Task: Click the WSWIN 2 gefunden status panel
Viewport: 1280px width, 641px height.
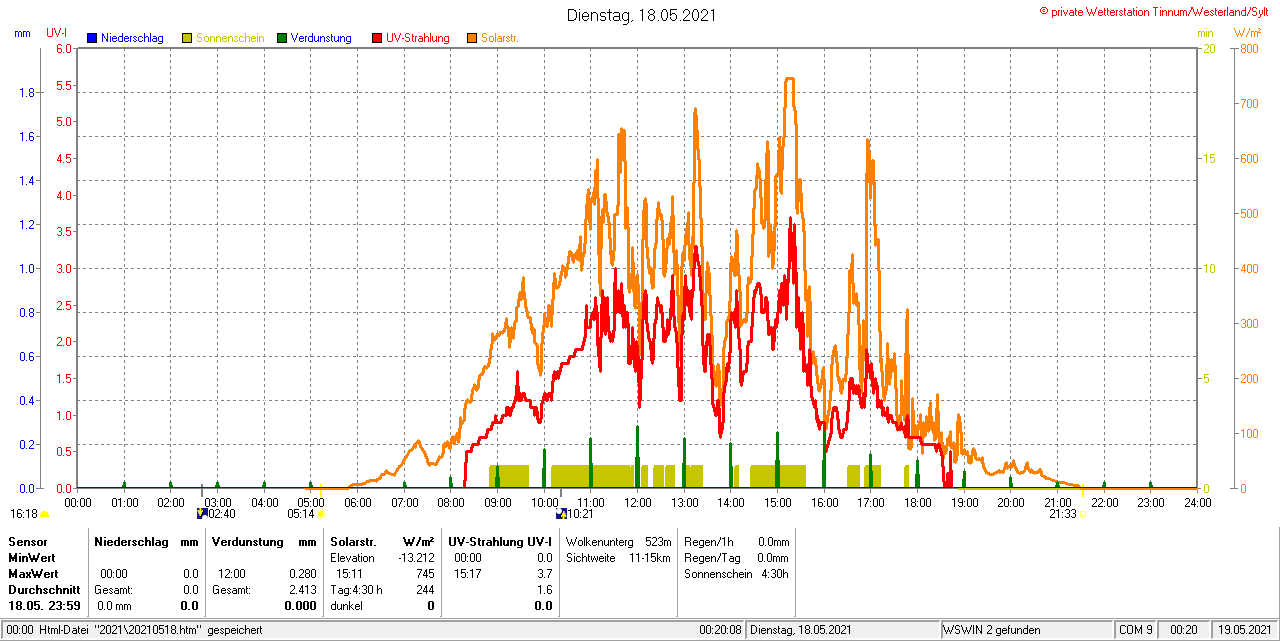Action: click(1026, 630)
